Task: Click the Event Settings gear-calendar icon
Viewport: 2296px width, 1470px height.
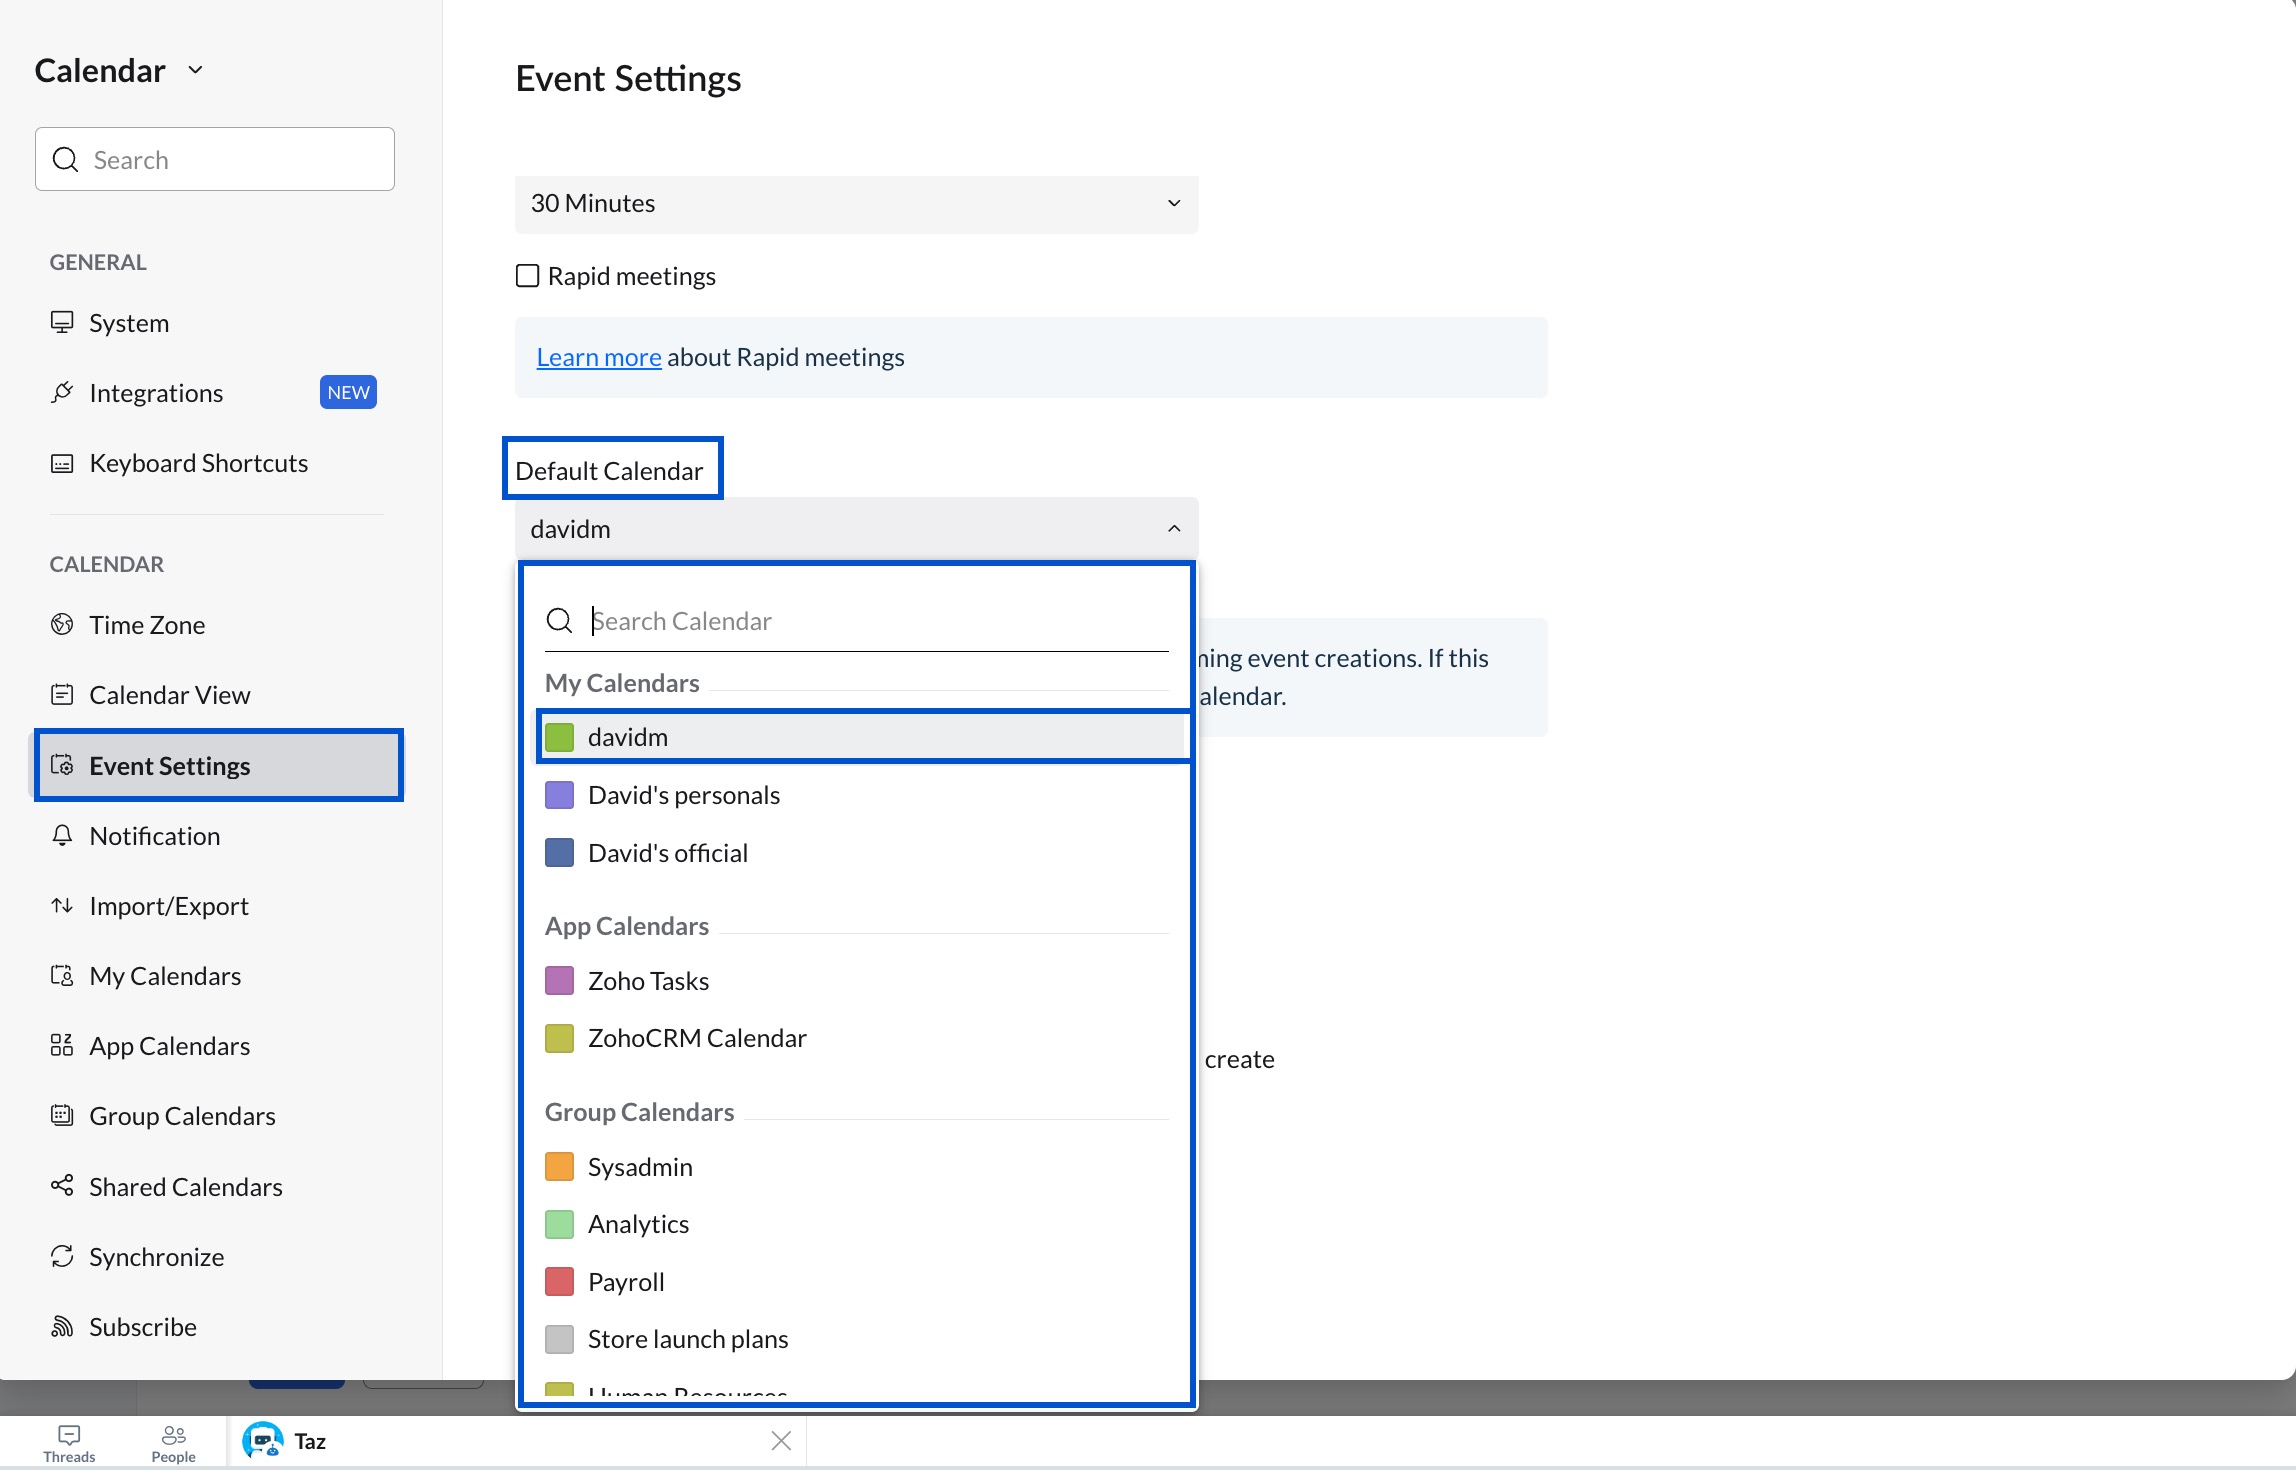Action: (62, 765)
